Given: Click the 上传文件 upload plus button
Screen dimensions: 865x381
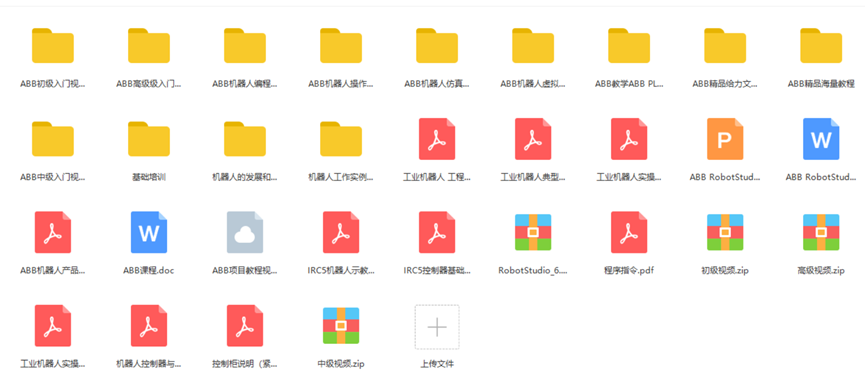Looking at the screenshot, I should coord(437,327).
